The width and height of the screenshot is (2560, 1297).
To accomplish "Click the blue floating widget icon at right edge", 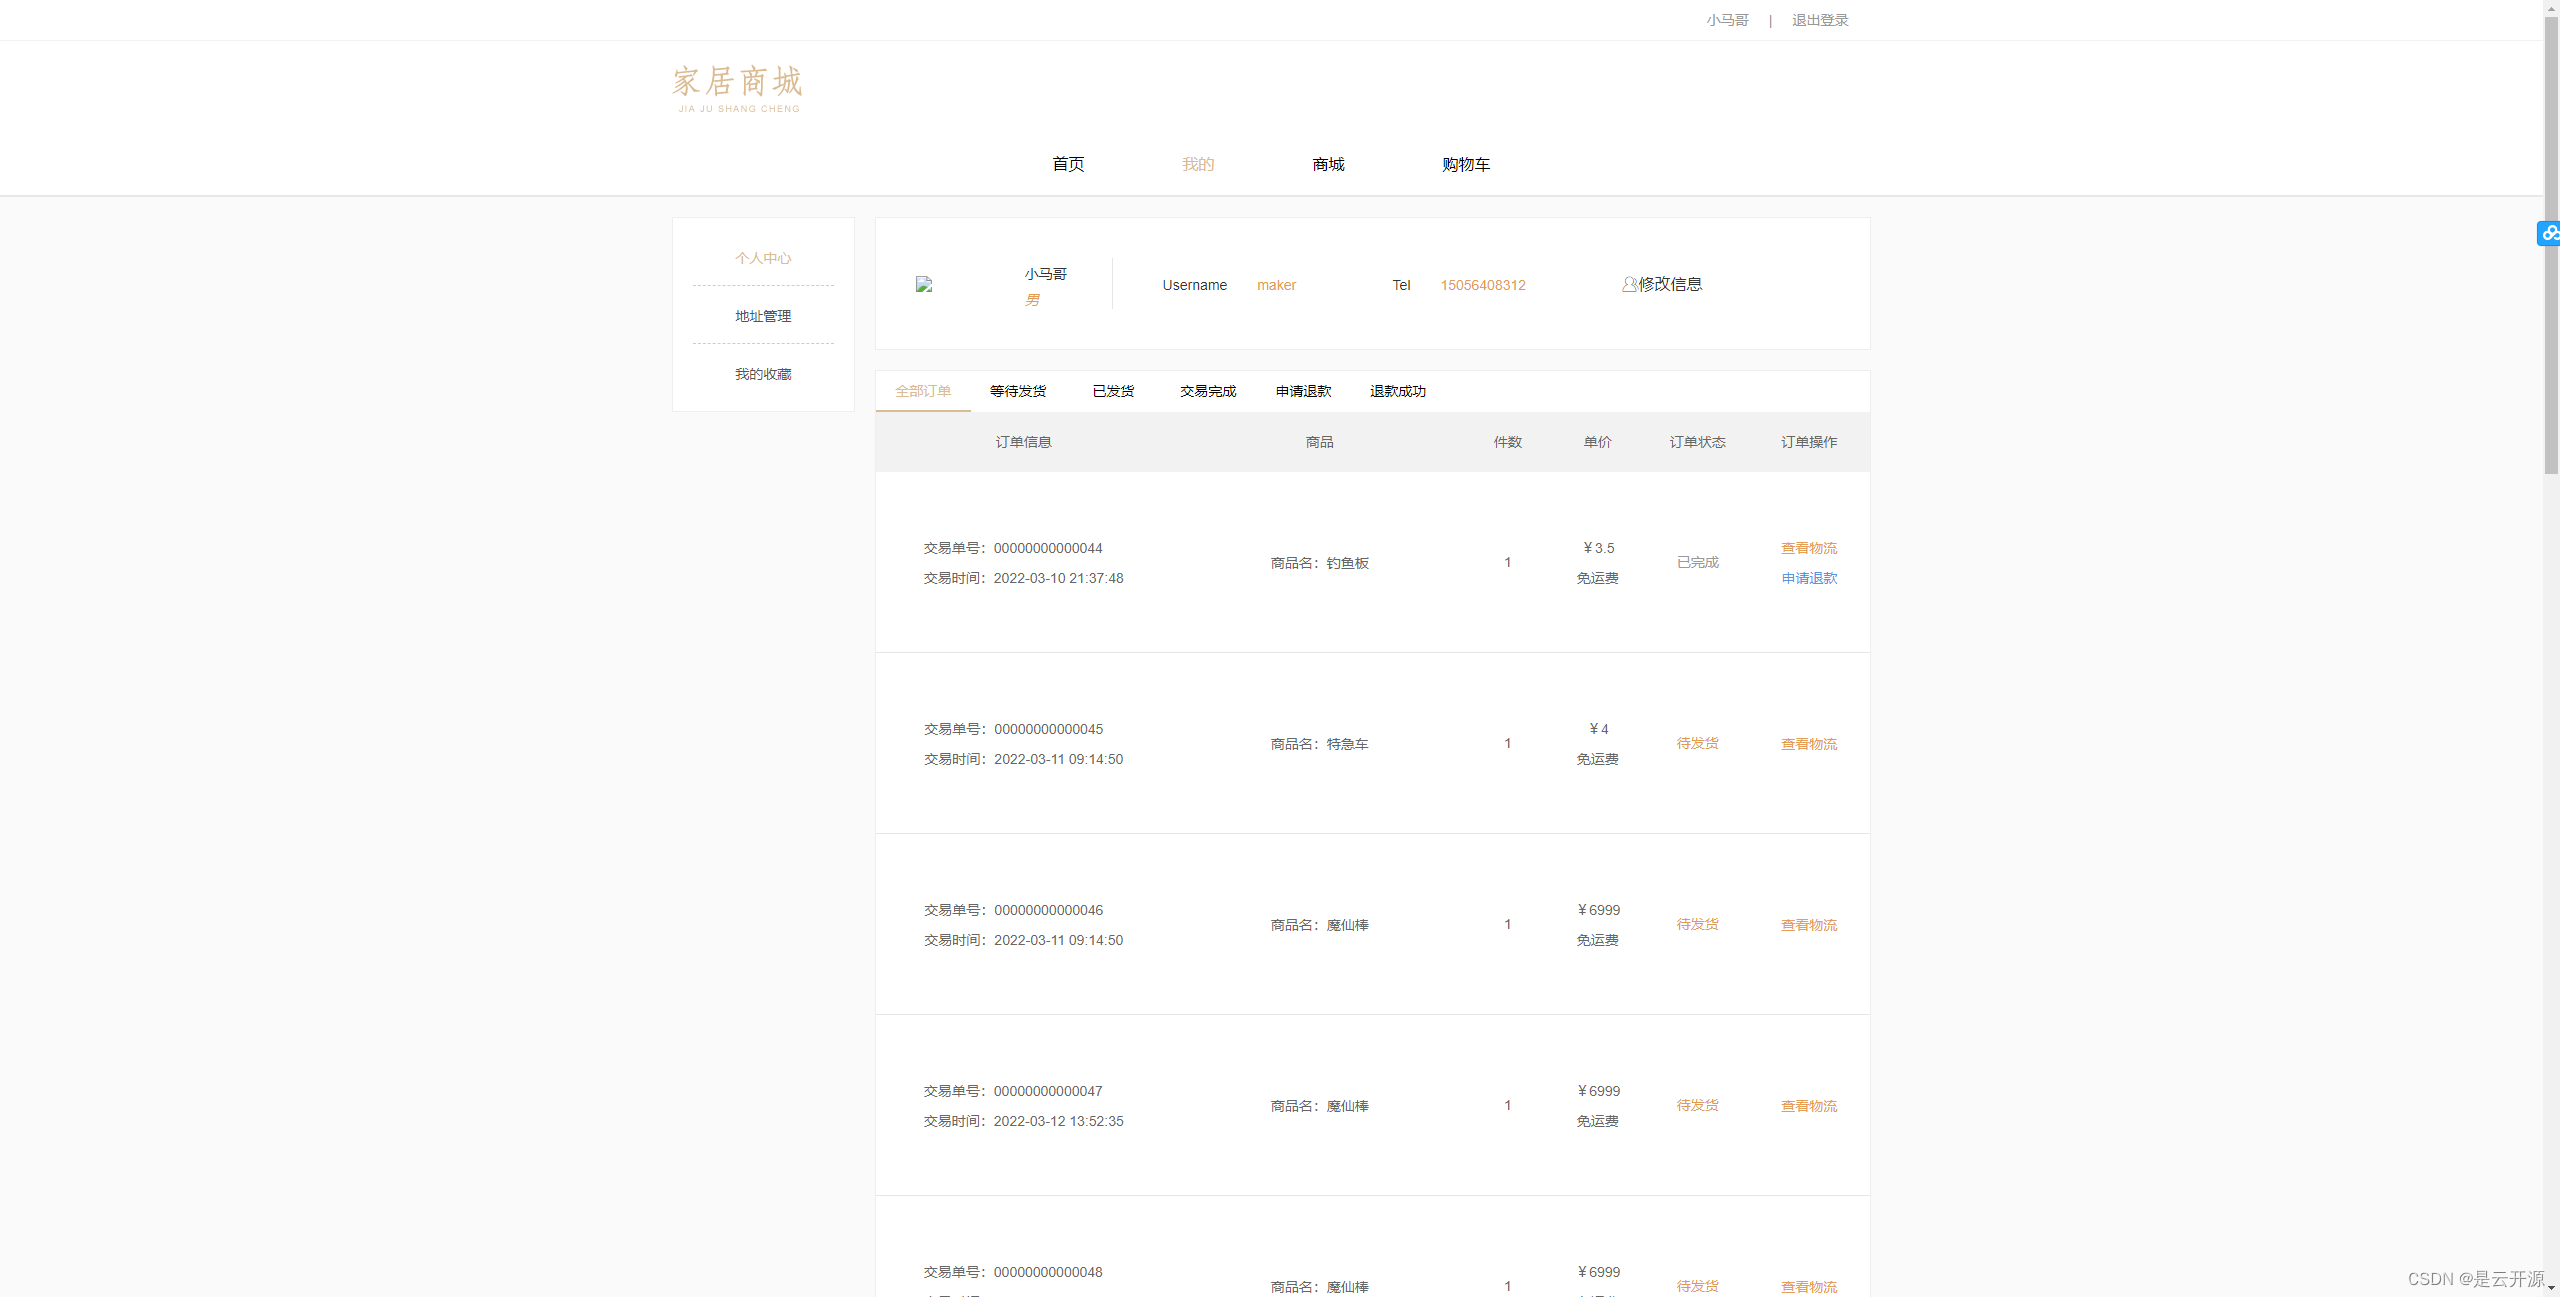I will [2549, 233].
